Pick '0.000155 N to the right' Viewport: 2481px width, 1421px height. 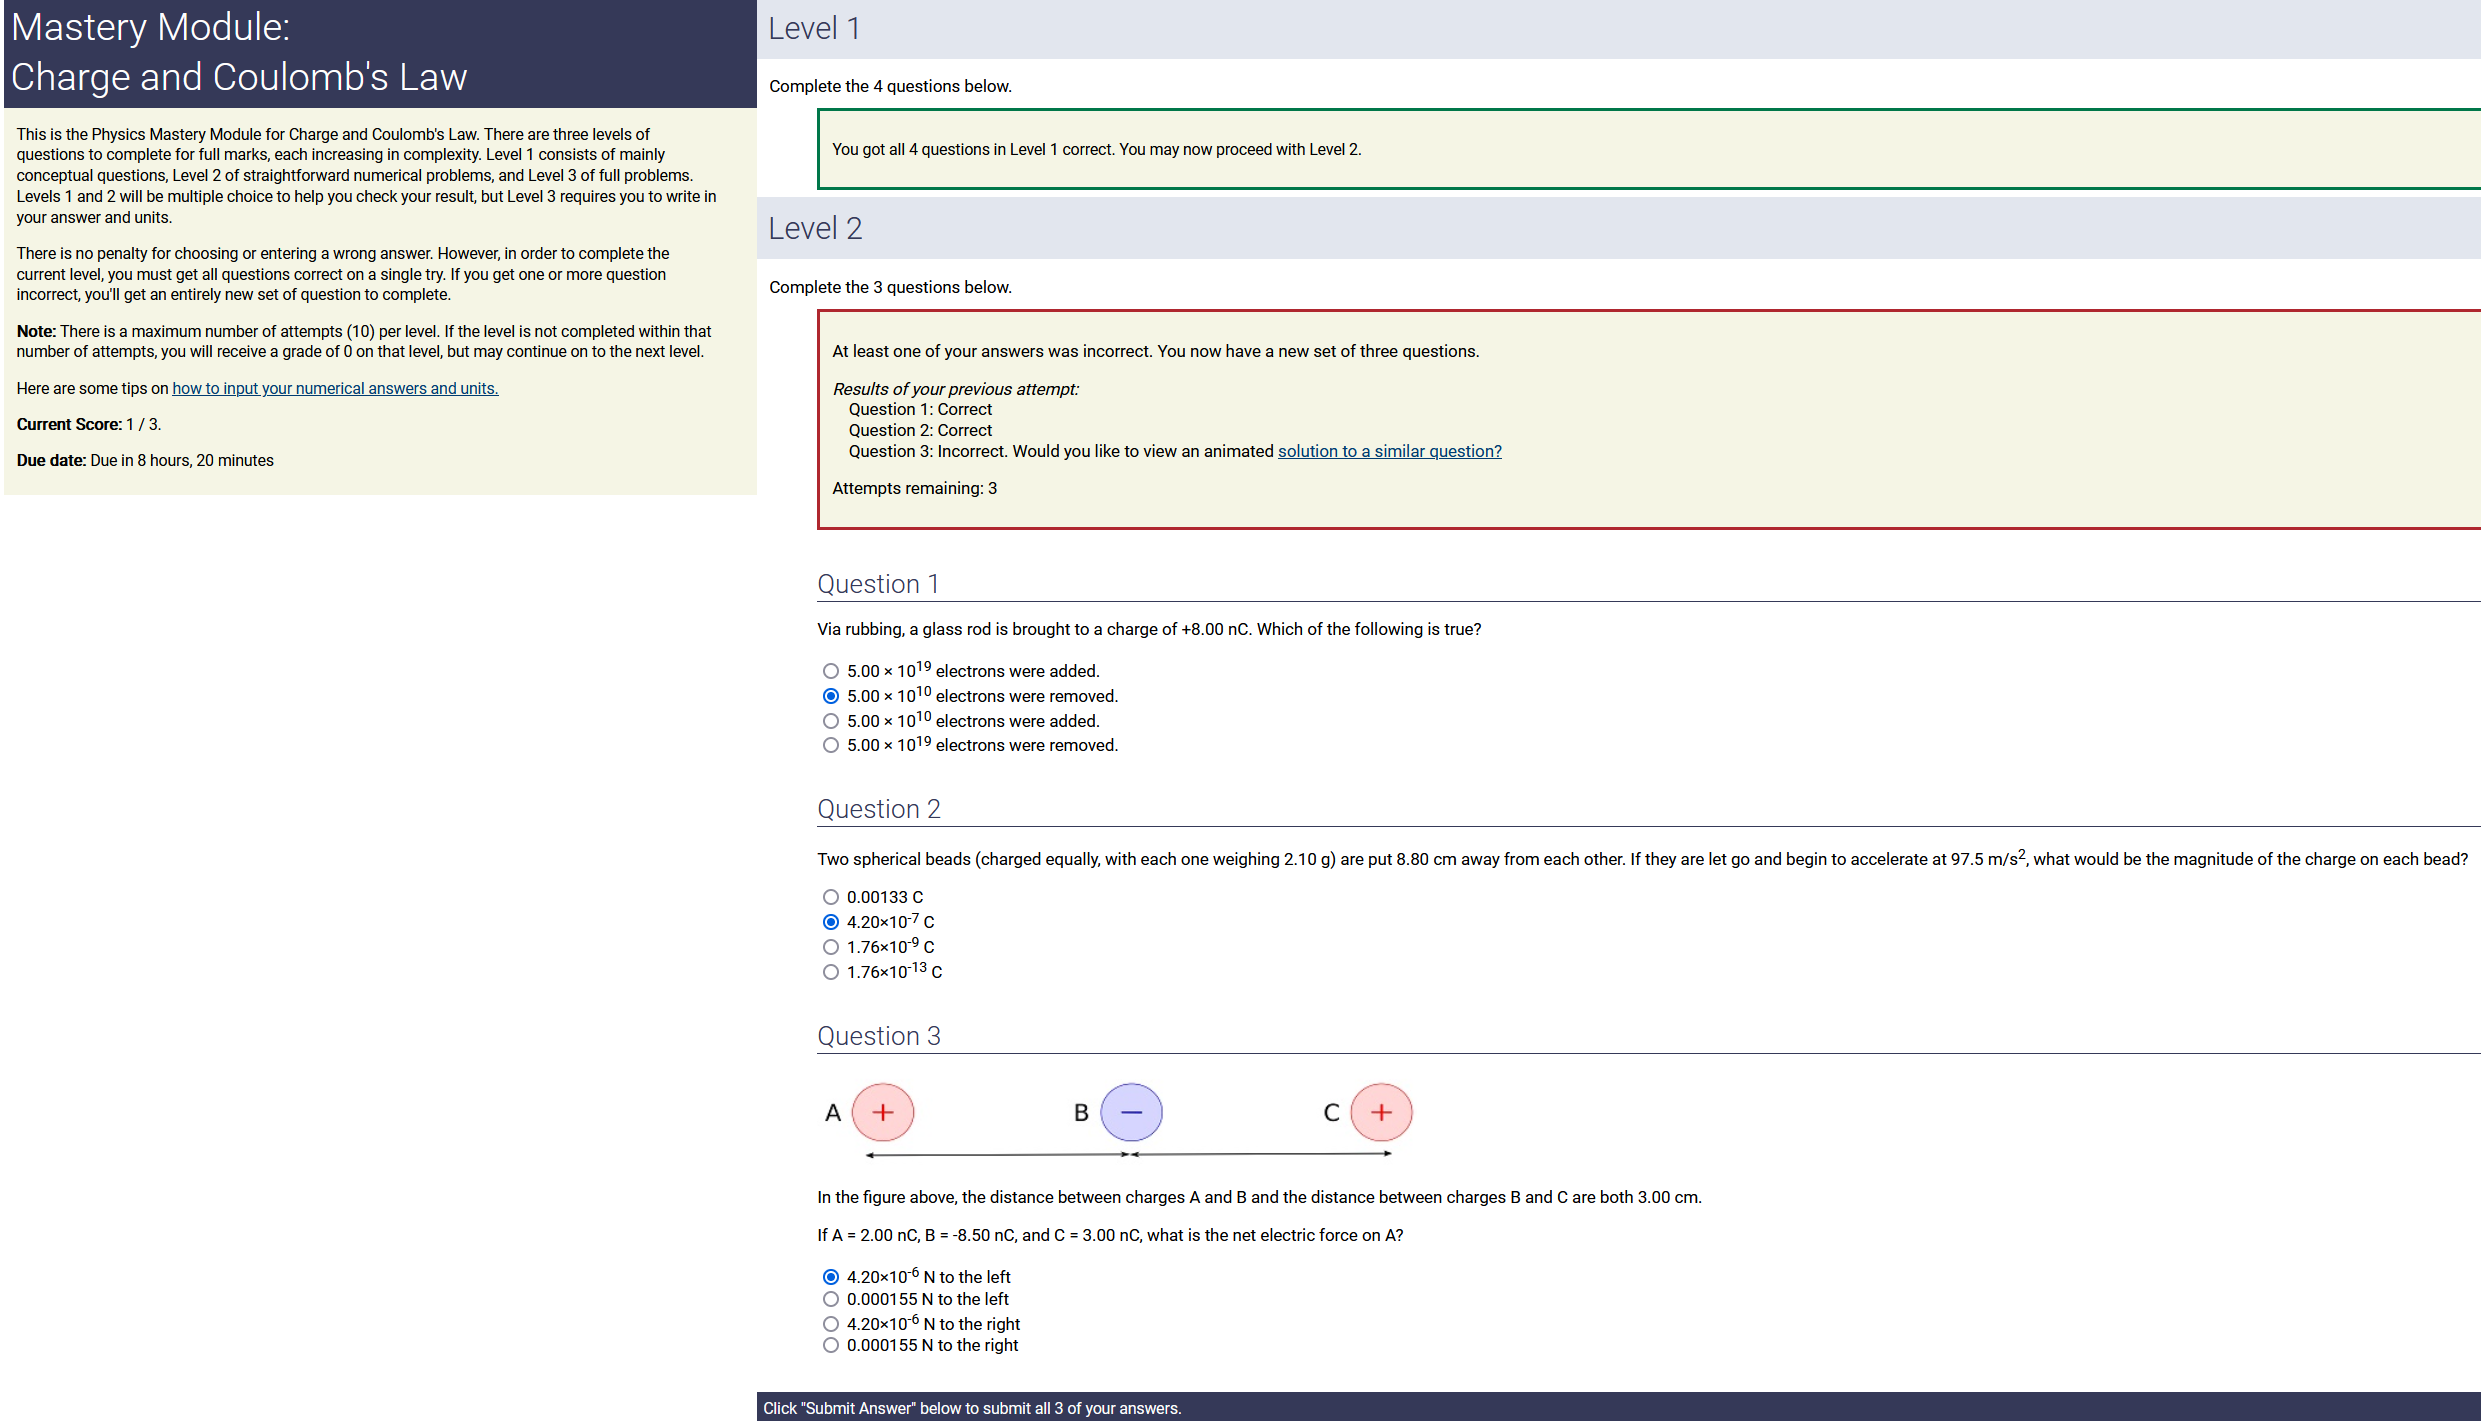click(830, 1345)
